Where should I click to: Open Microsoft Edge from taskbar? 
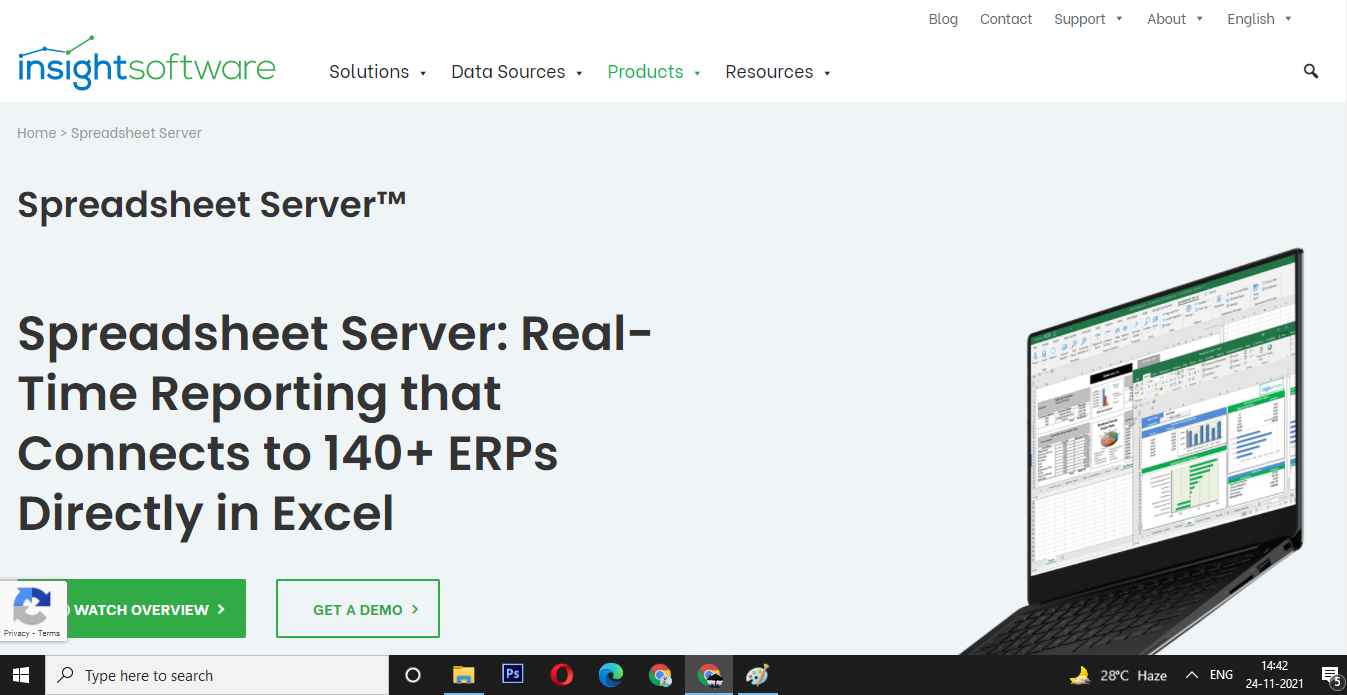pyautogui.click(x=610, y=675)
